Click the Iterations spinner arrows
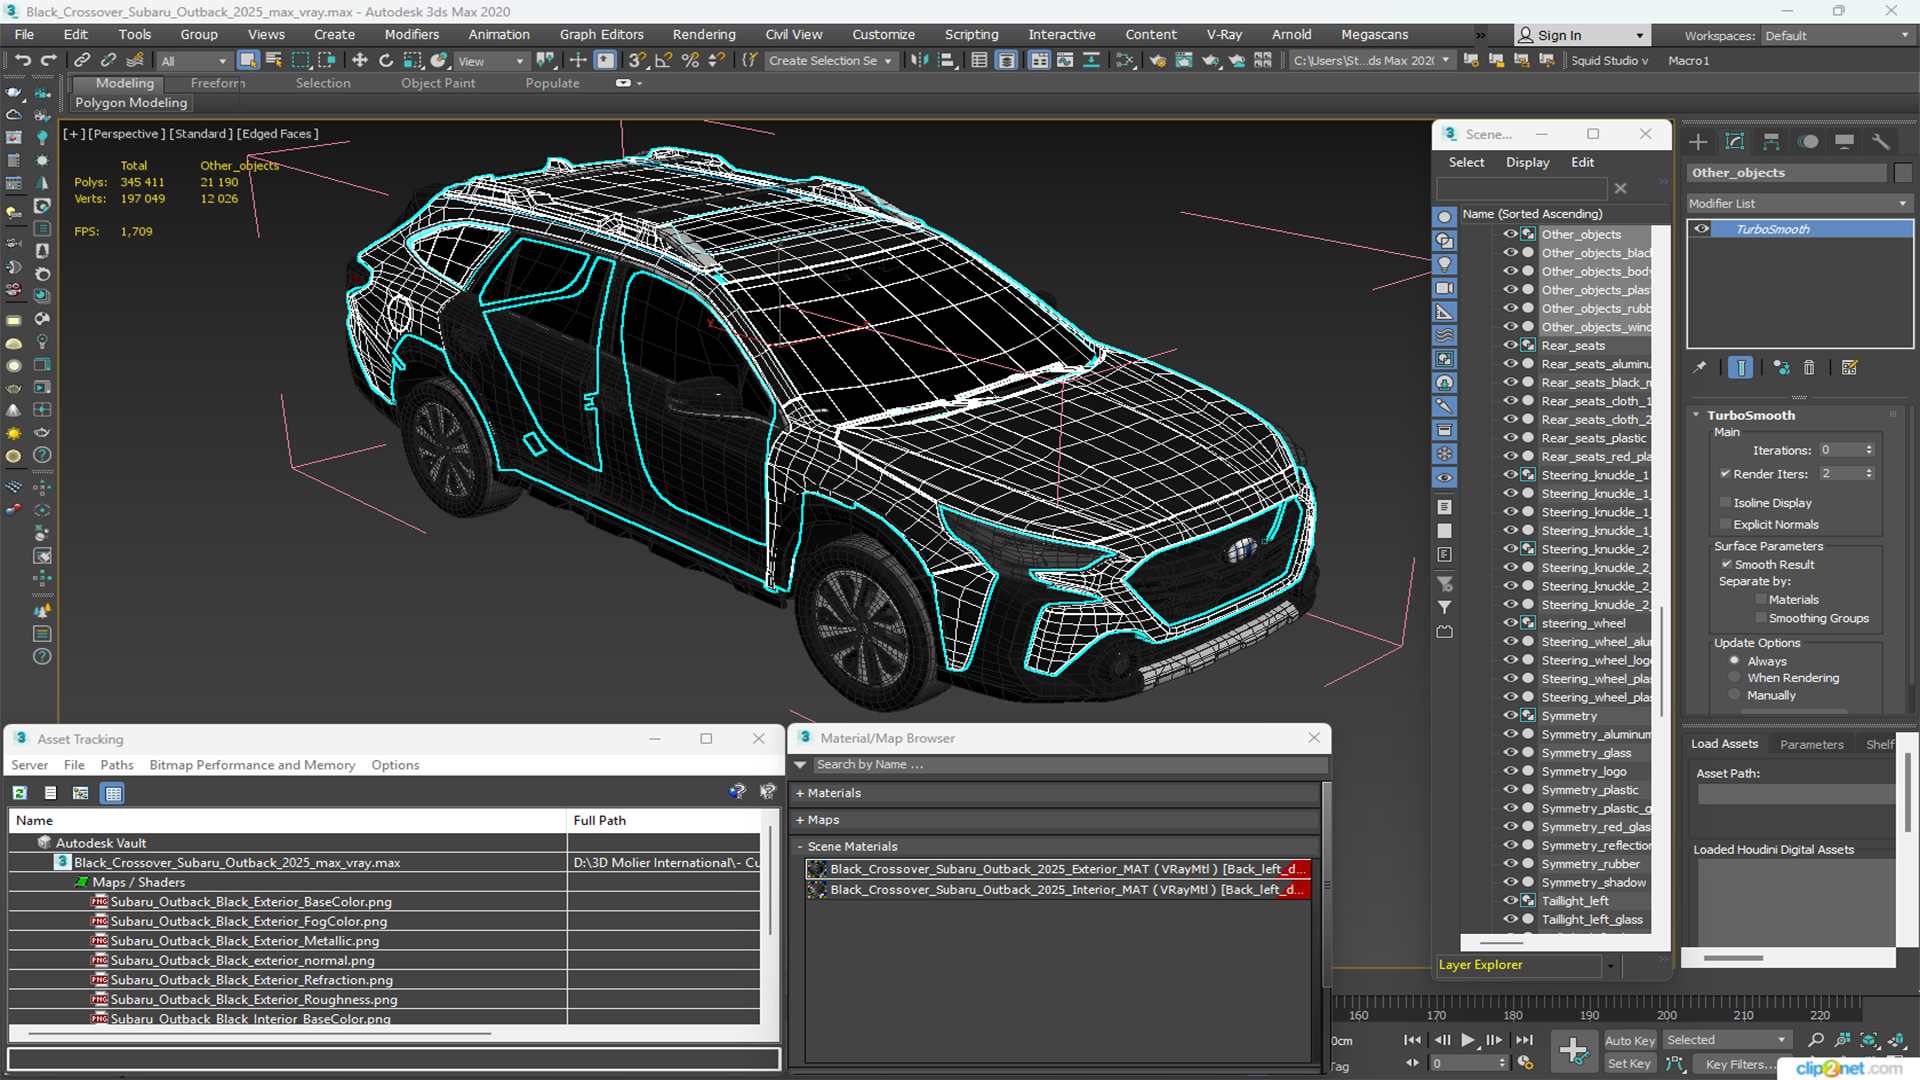Image resolution: width=1920 pixels, height=1080 pixels. pos(1869,450)
